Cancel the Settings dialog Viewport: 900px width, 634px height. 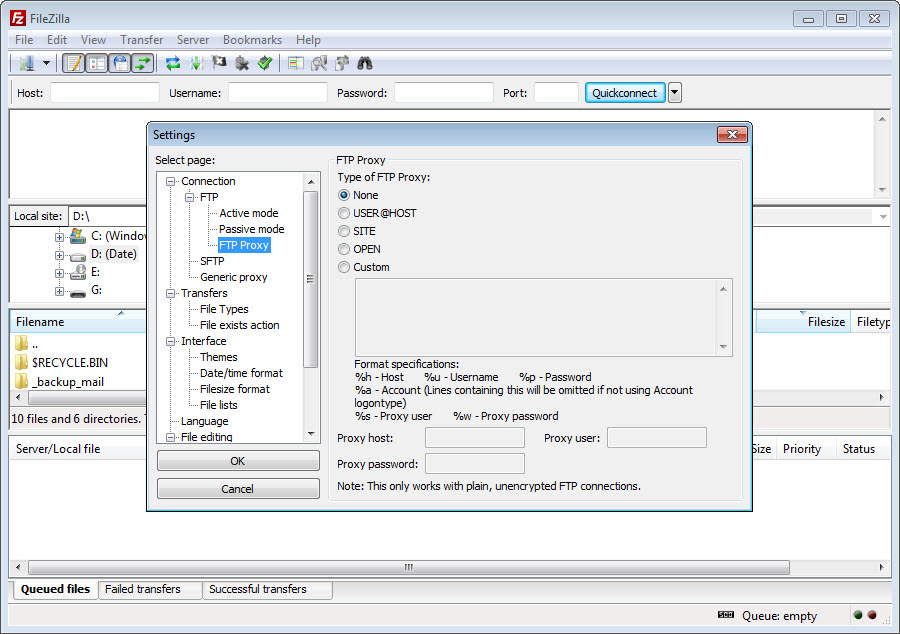pos(238,489)
